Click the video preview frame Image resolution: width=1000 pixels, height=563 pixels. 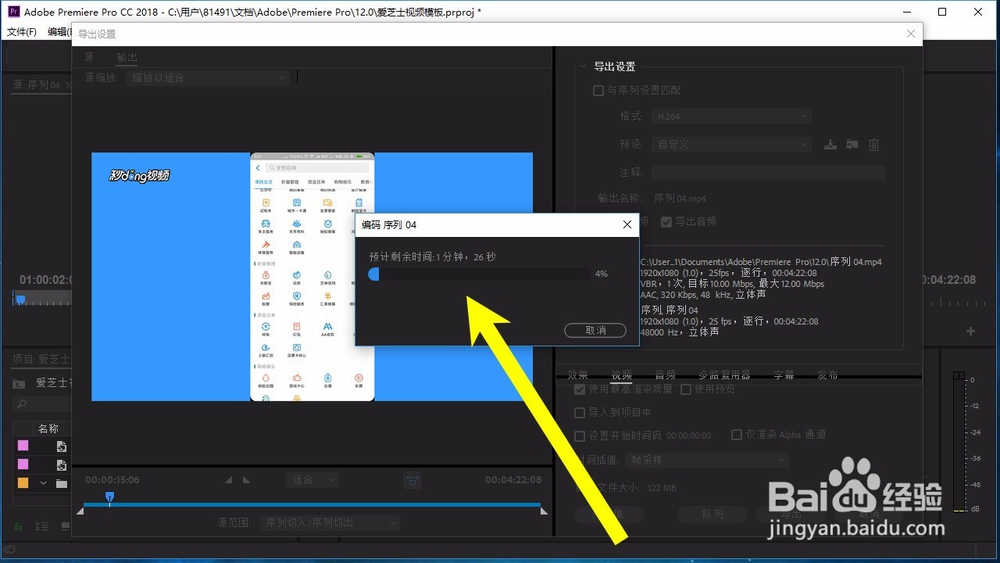pyautogui.click(x=312, y=277)
